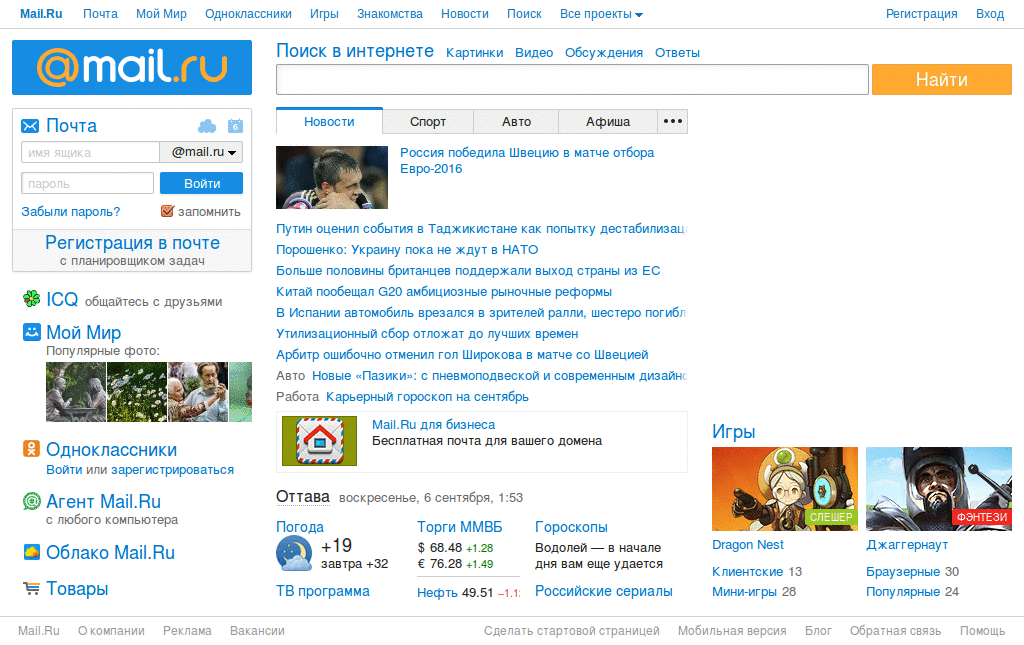Open the Dragon Nest game image
The image size is (1024, 645).
pyautogui.click(x=784, y=489)
